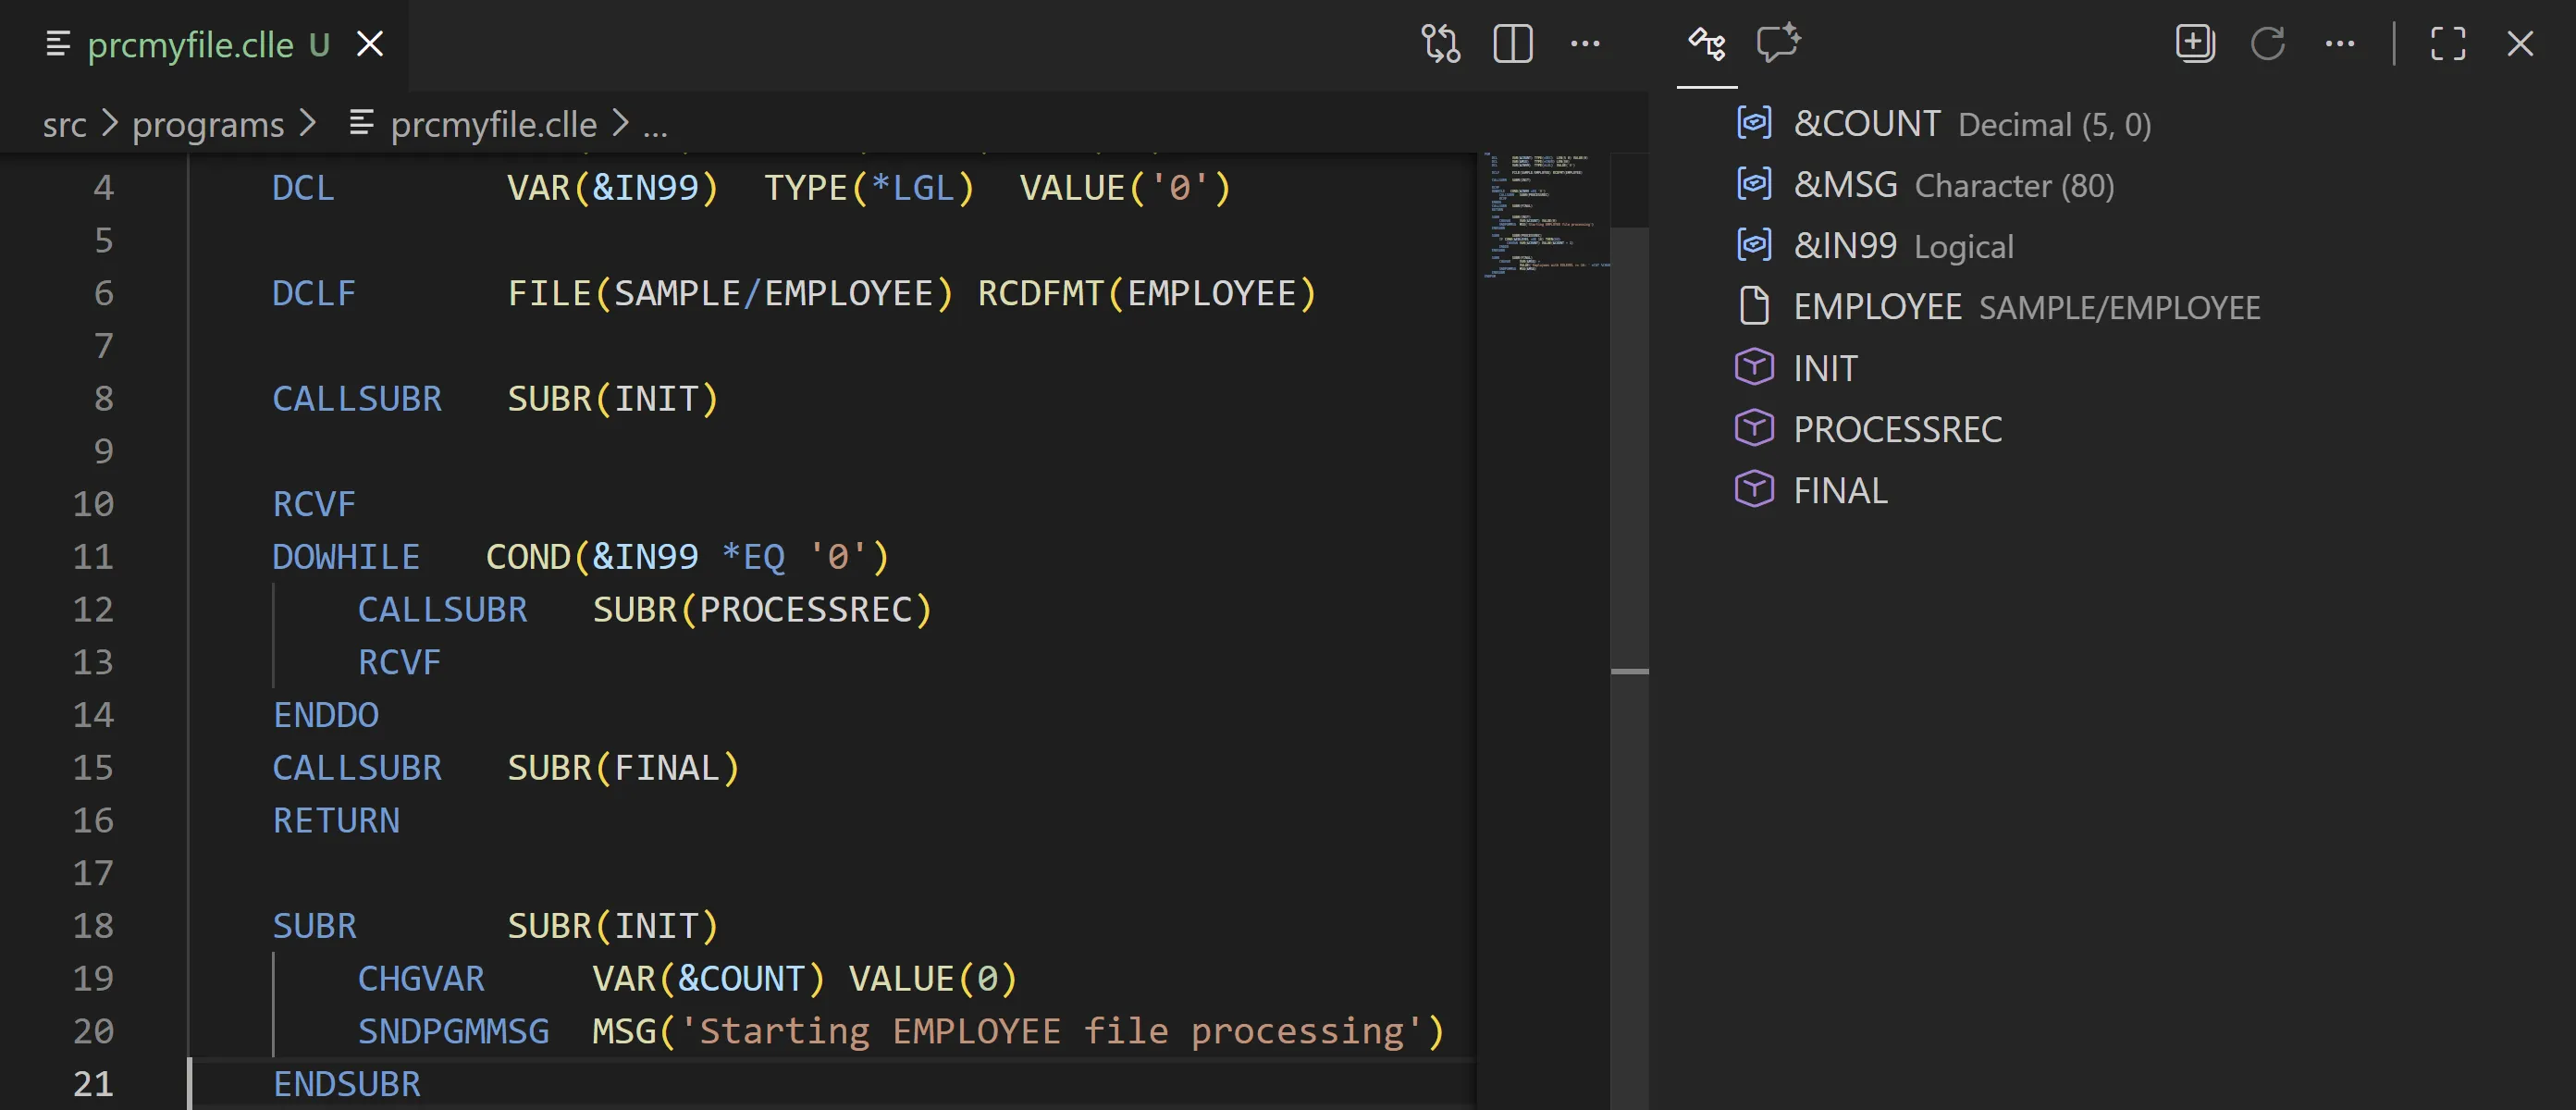Open the programs breadcrumb dropdown
This screenshot has width=2576, height=1110.
208,125
